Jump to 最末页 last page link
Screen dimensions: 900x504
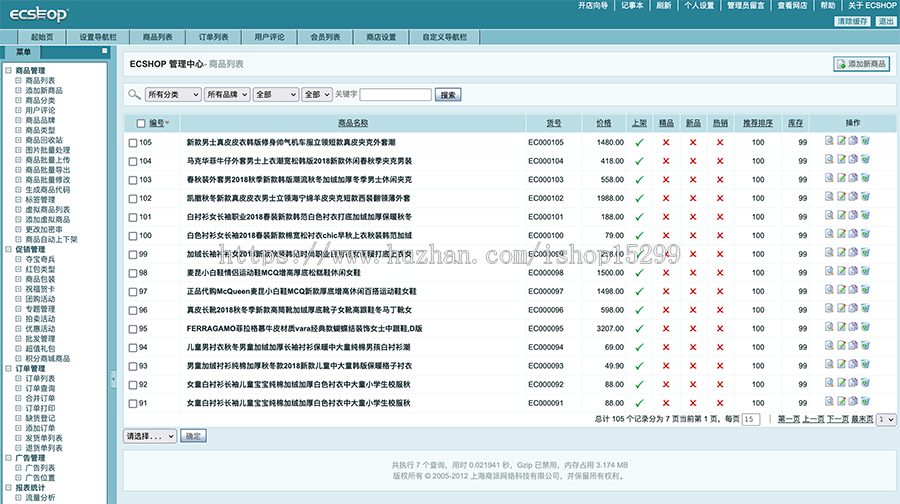[x=862, y=420]
